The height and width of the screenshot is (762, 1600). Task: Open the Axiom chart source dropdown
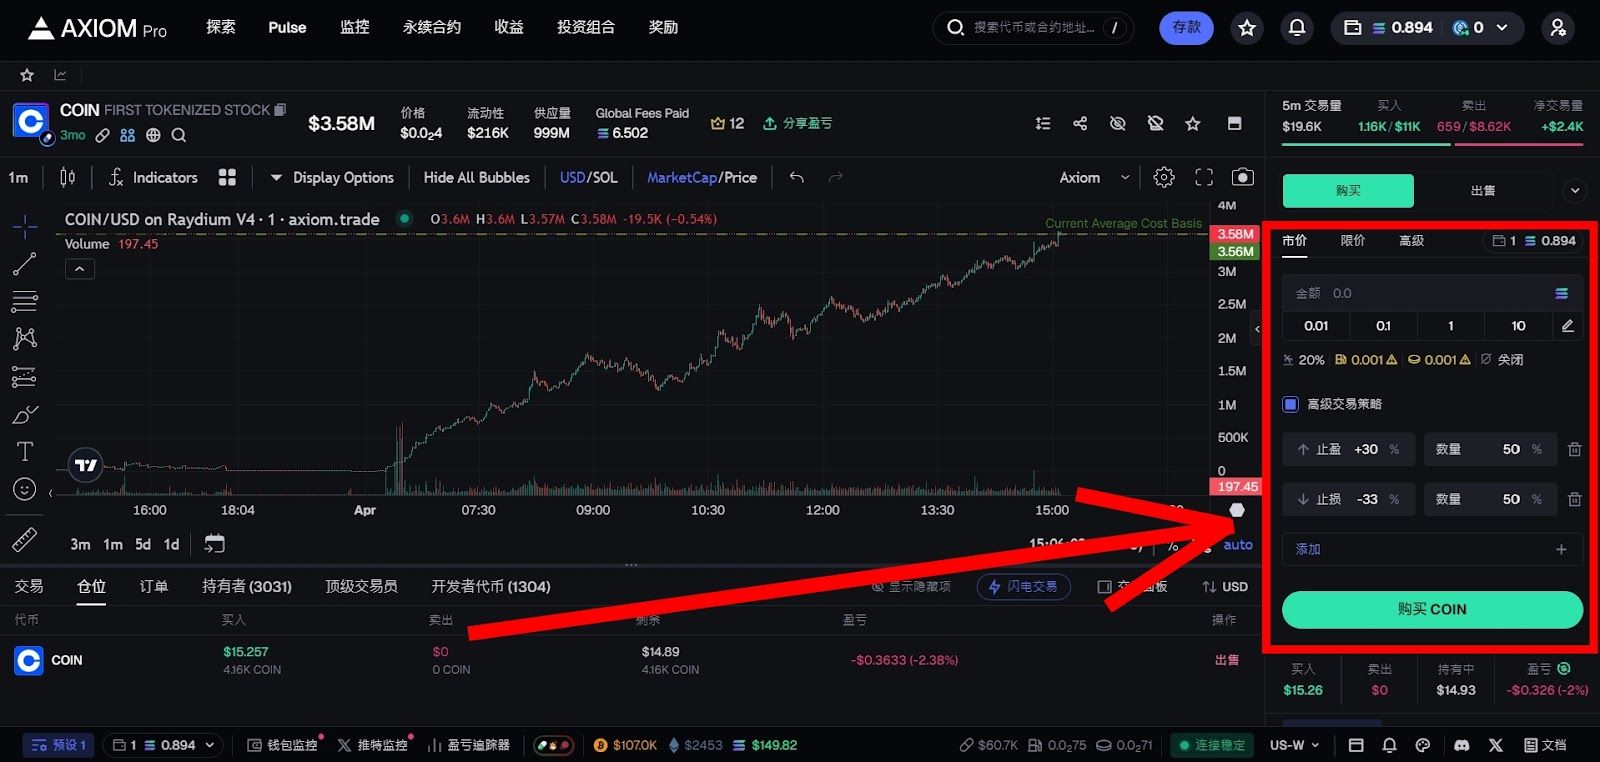pos(1094,177)
